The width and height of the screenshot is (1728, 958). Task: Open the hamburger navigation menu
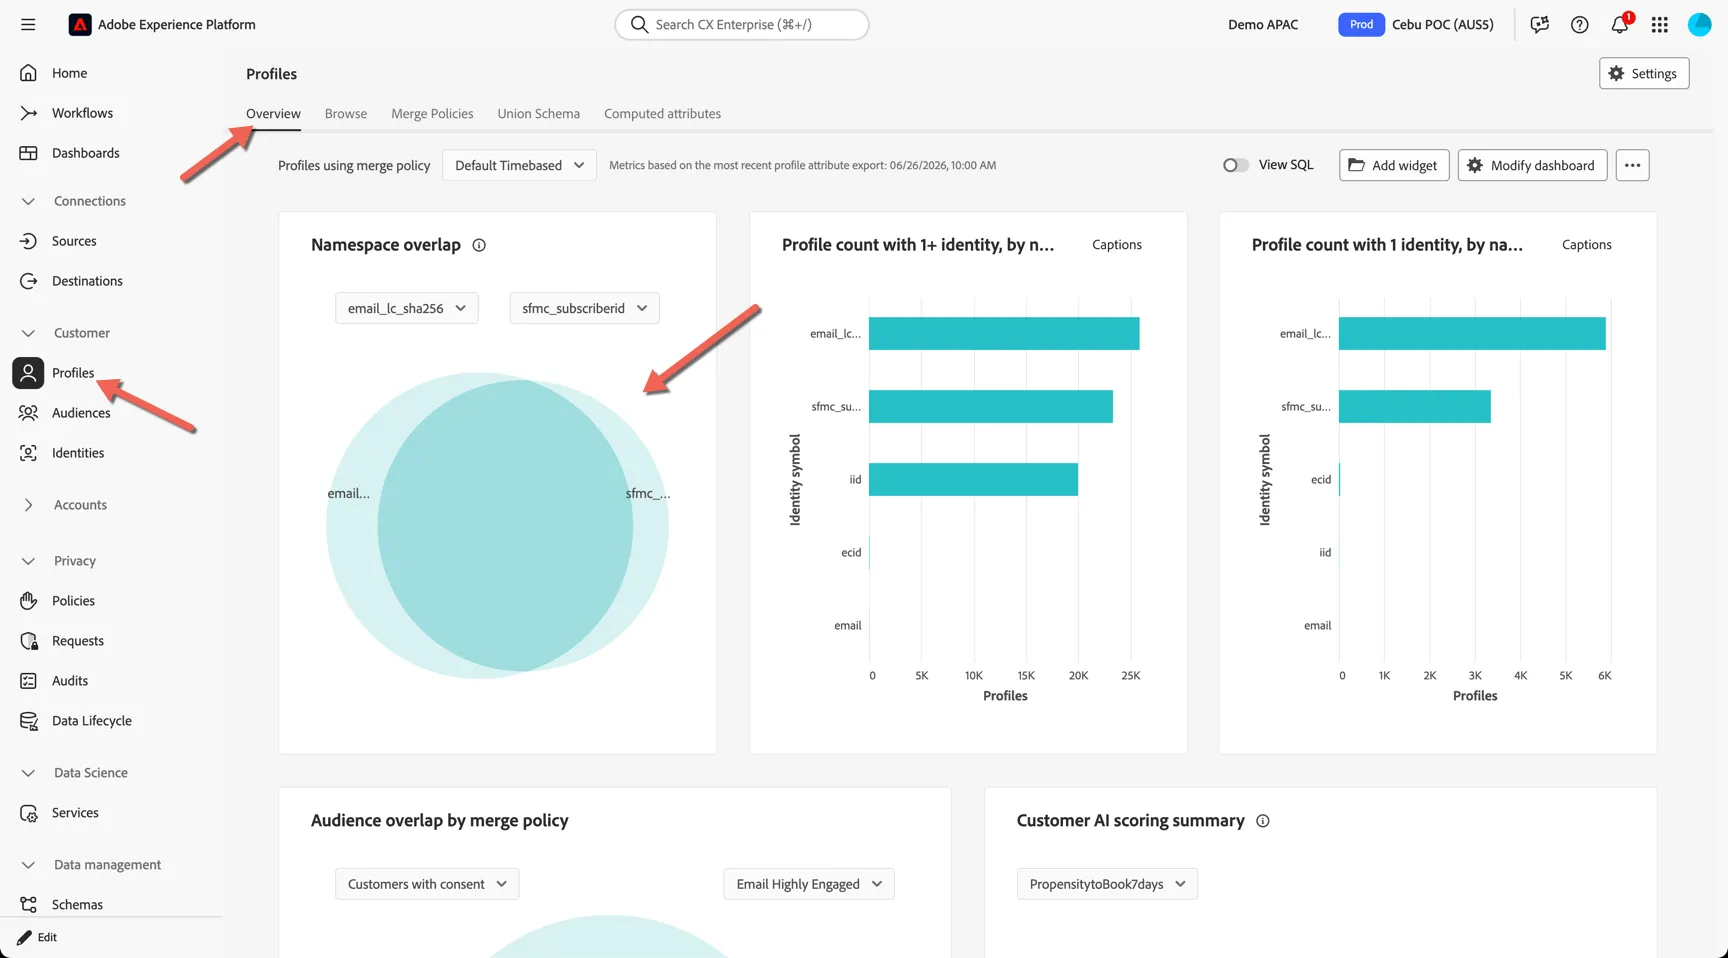tap(28, 24)
